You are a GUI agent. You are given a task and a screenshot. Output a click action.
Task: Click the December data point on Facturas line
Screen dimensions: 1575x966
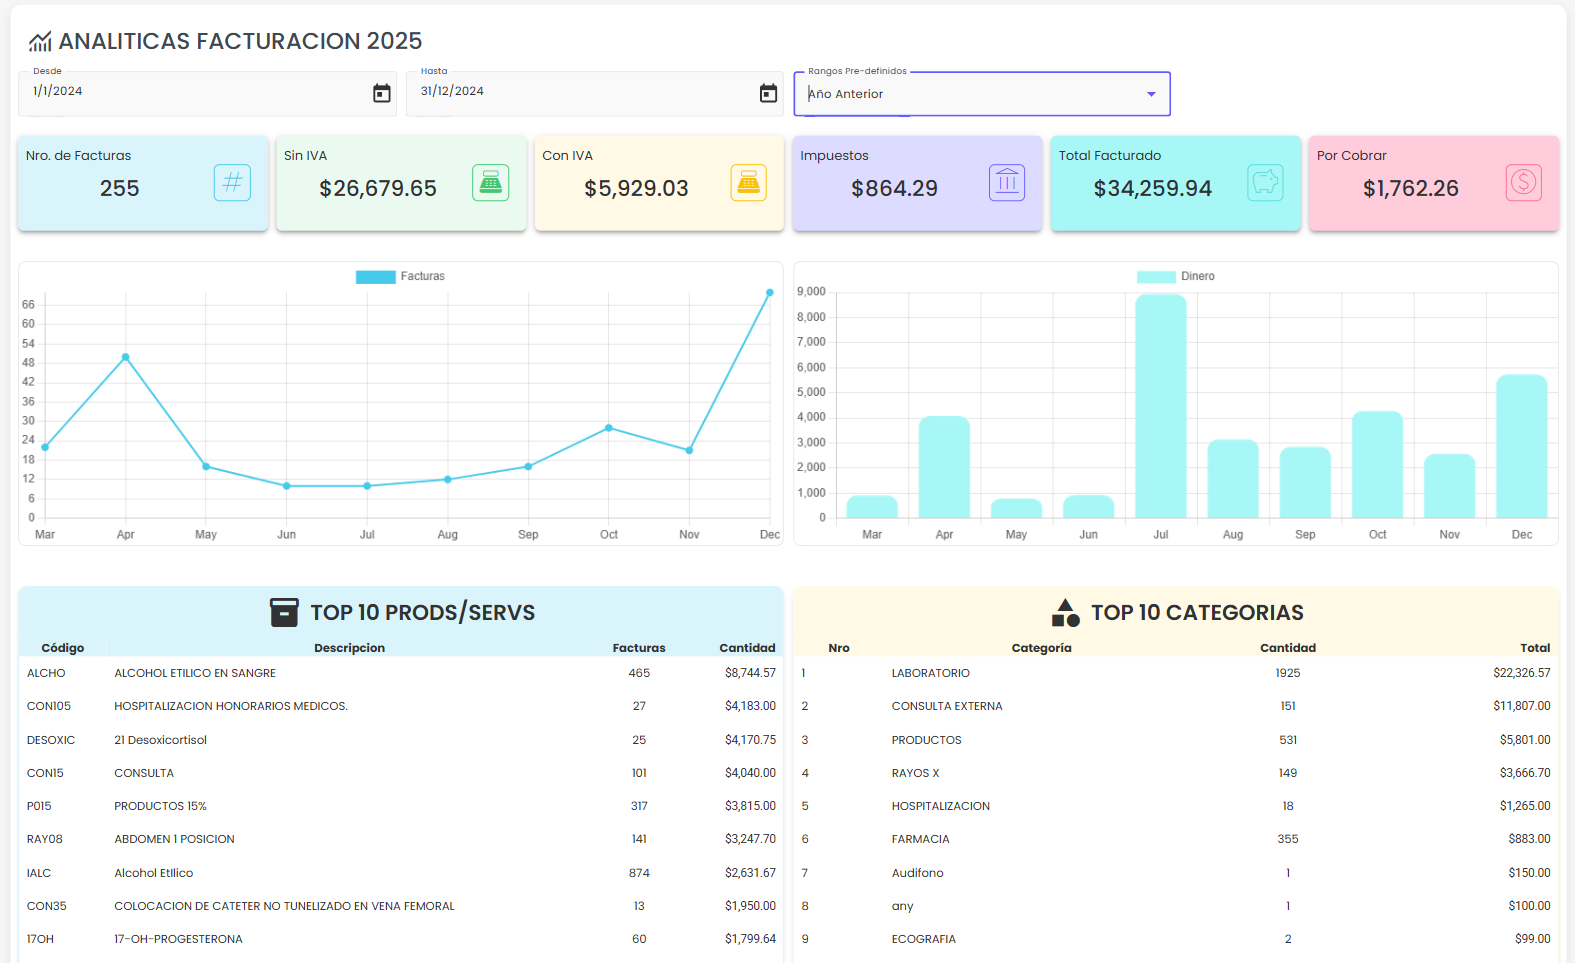[769, 293]
